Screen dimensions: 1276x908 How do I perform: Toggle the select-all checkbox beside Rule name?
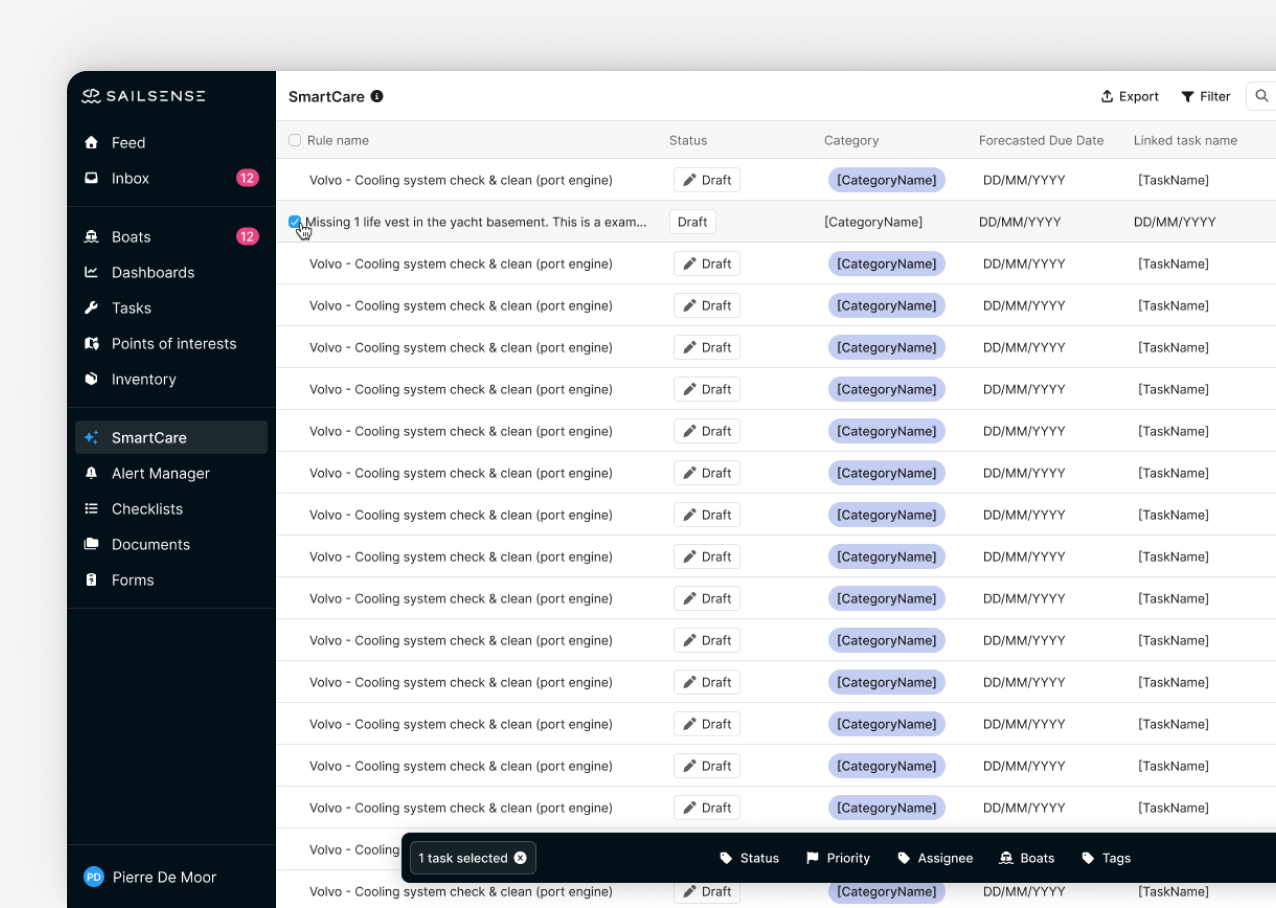295,140
